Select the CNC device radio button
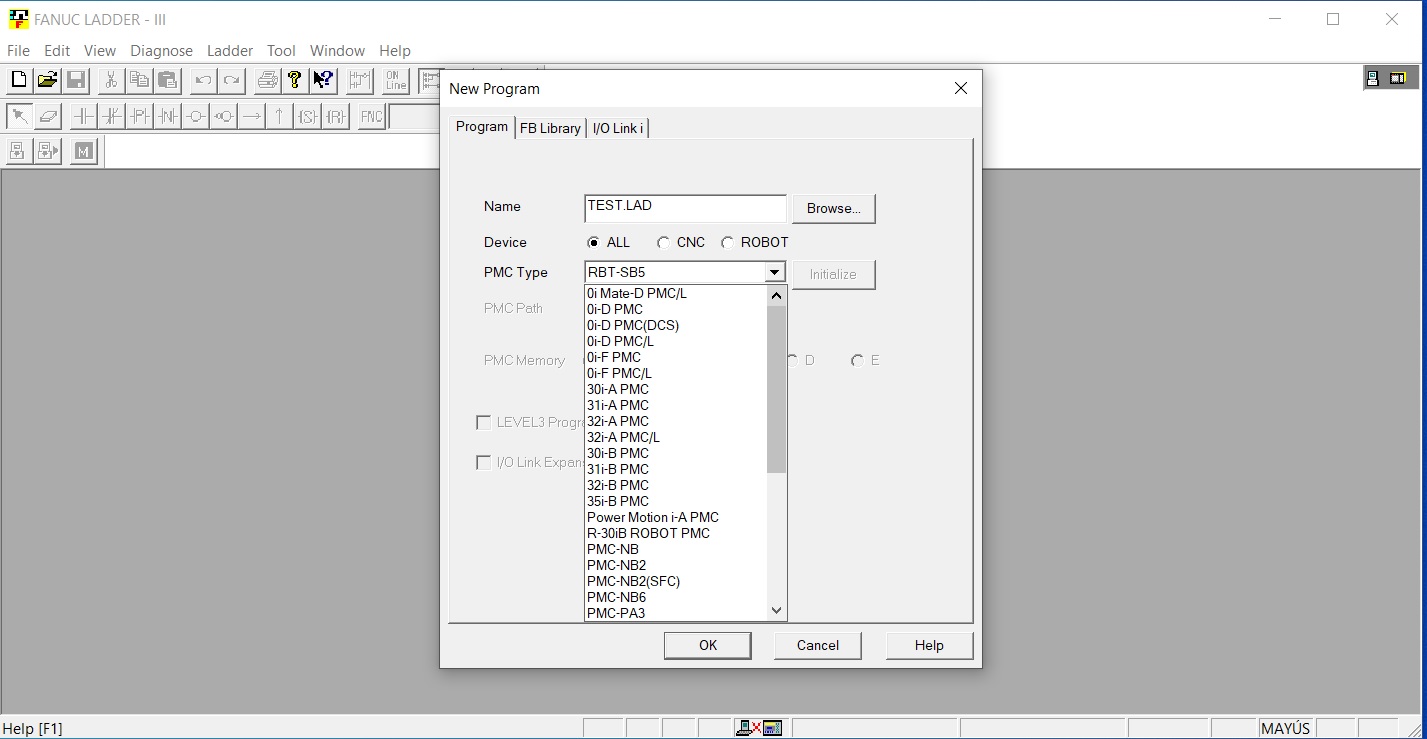 664,242
